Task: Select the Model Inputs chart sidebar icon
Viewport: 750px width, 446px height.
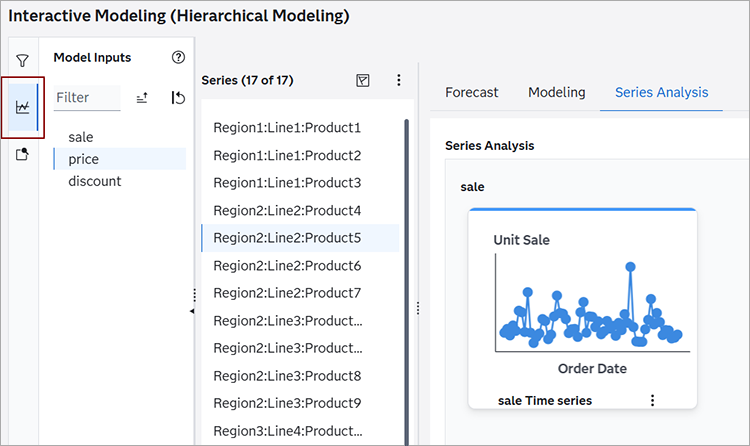Action: 22,107
